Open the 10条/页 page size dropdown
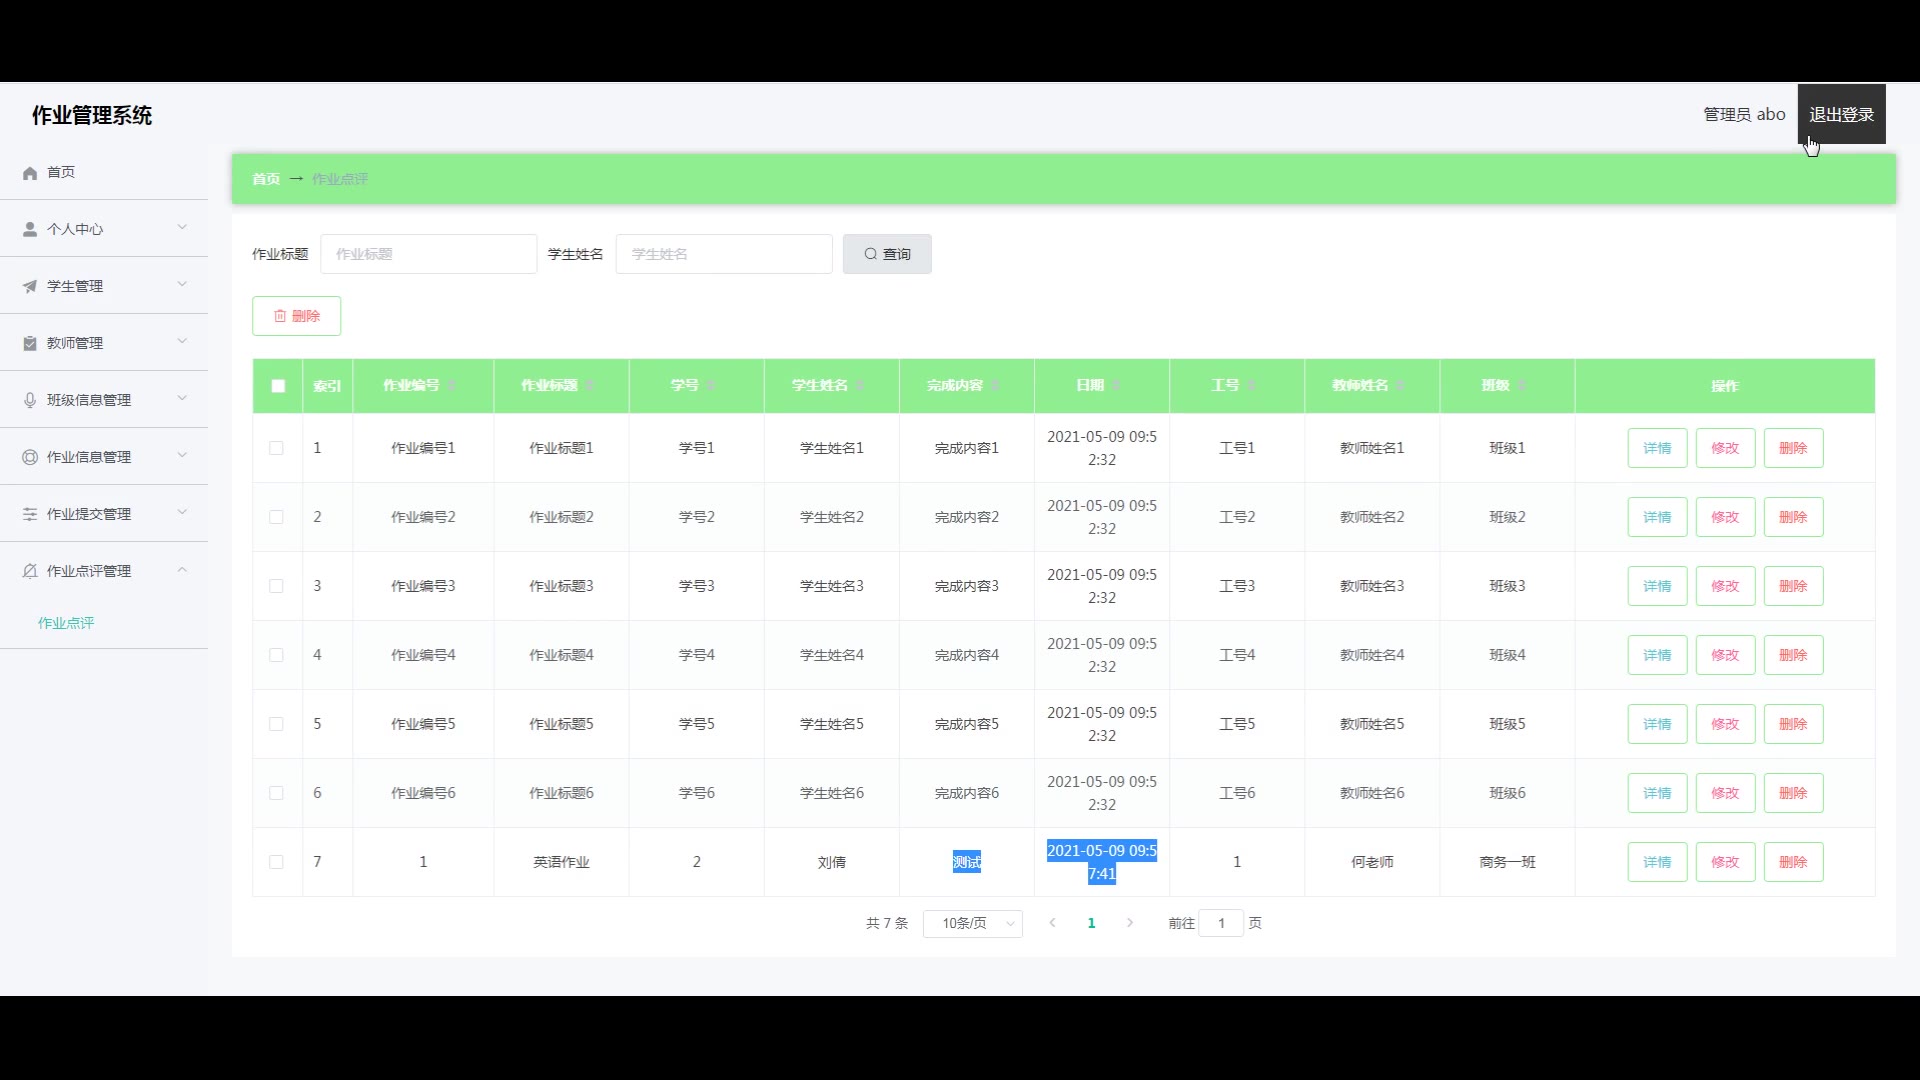 pyautogui.click(x=972, y=923)
